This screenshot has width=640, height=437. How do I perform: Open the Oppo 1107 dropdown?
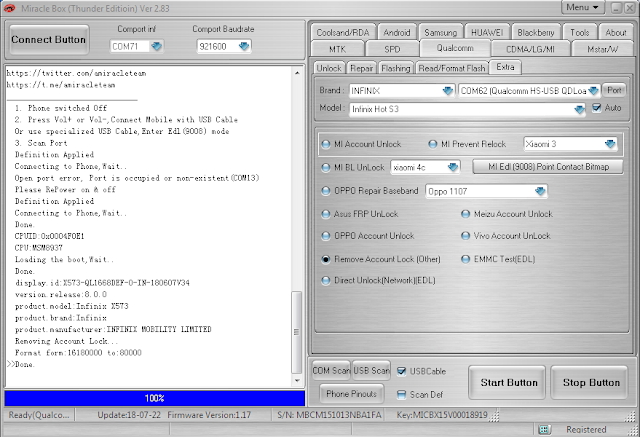tap(540, 191)
